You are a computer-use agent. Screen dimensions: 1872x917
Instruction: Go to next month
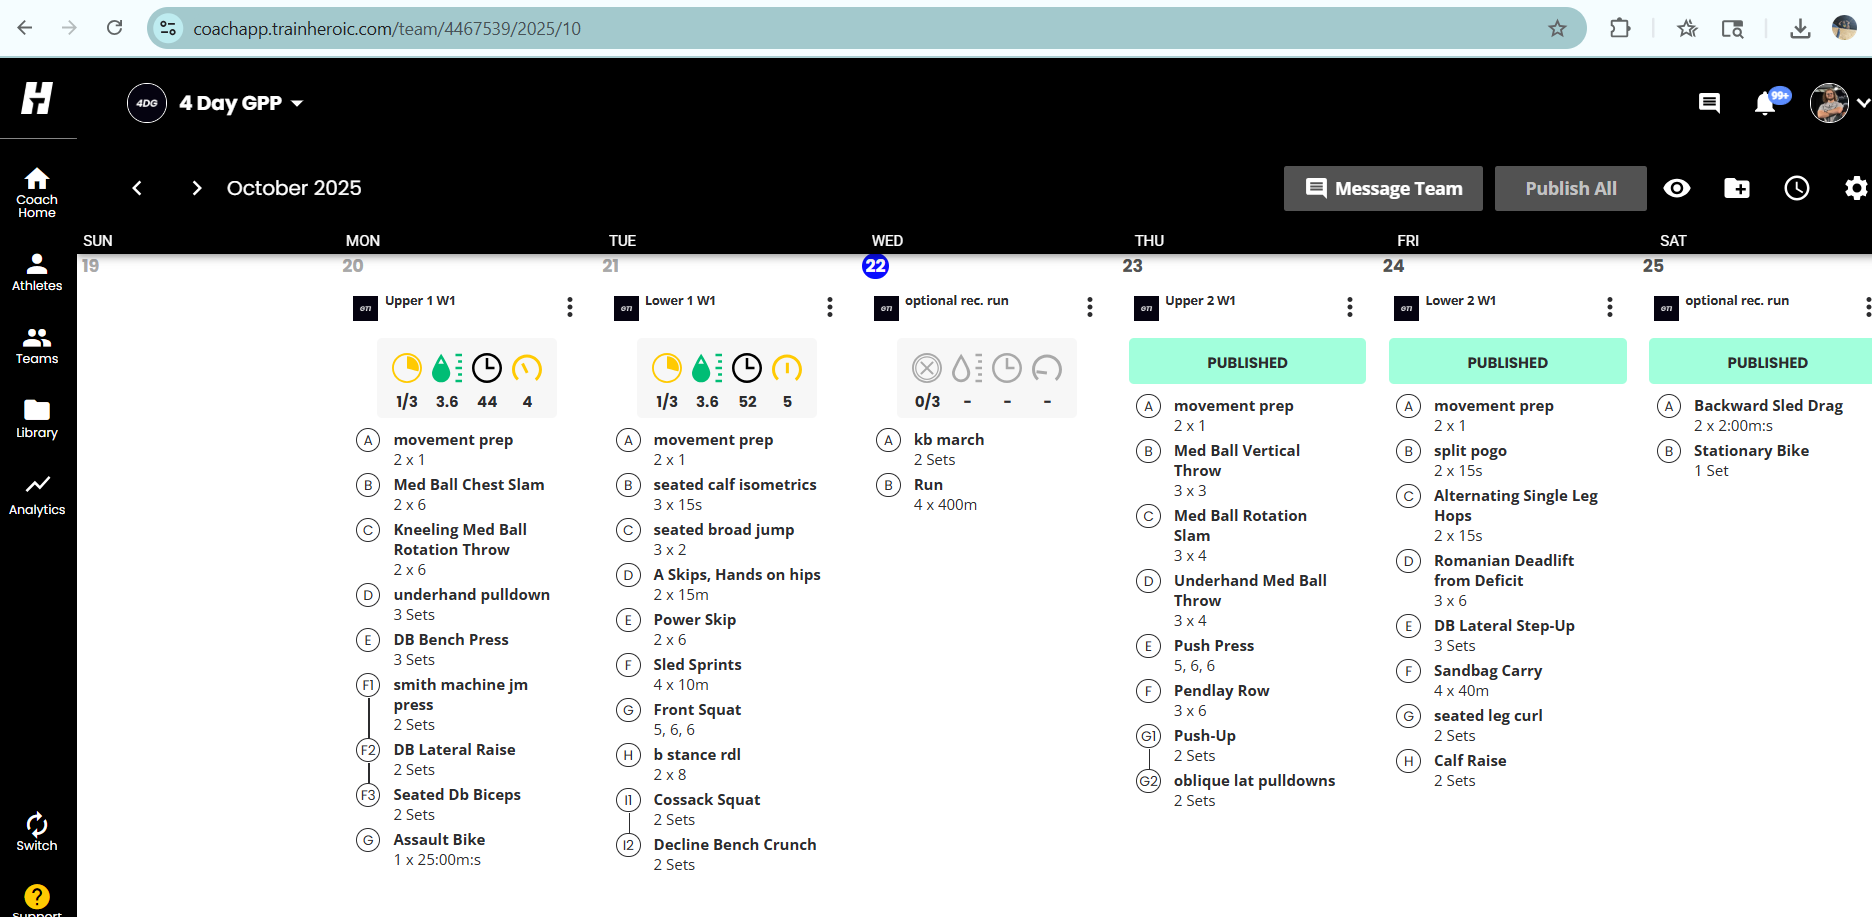coord(197,188)
